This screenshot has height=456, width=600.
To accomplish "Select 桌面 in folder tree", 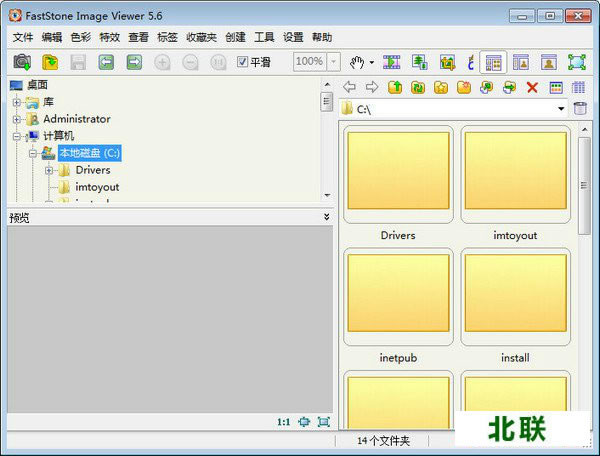I will pyautogui.click(x=38, y=85).
